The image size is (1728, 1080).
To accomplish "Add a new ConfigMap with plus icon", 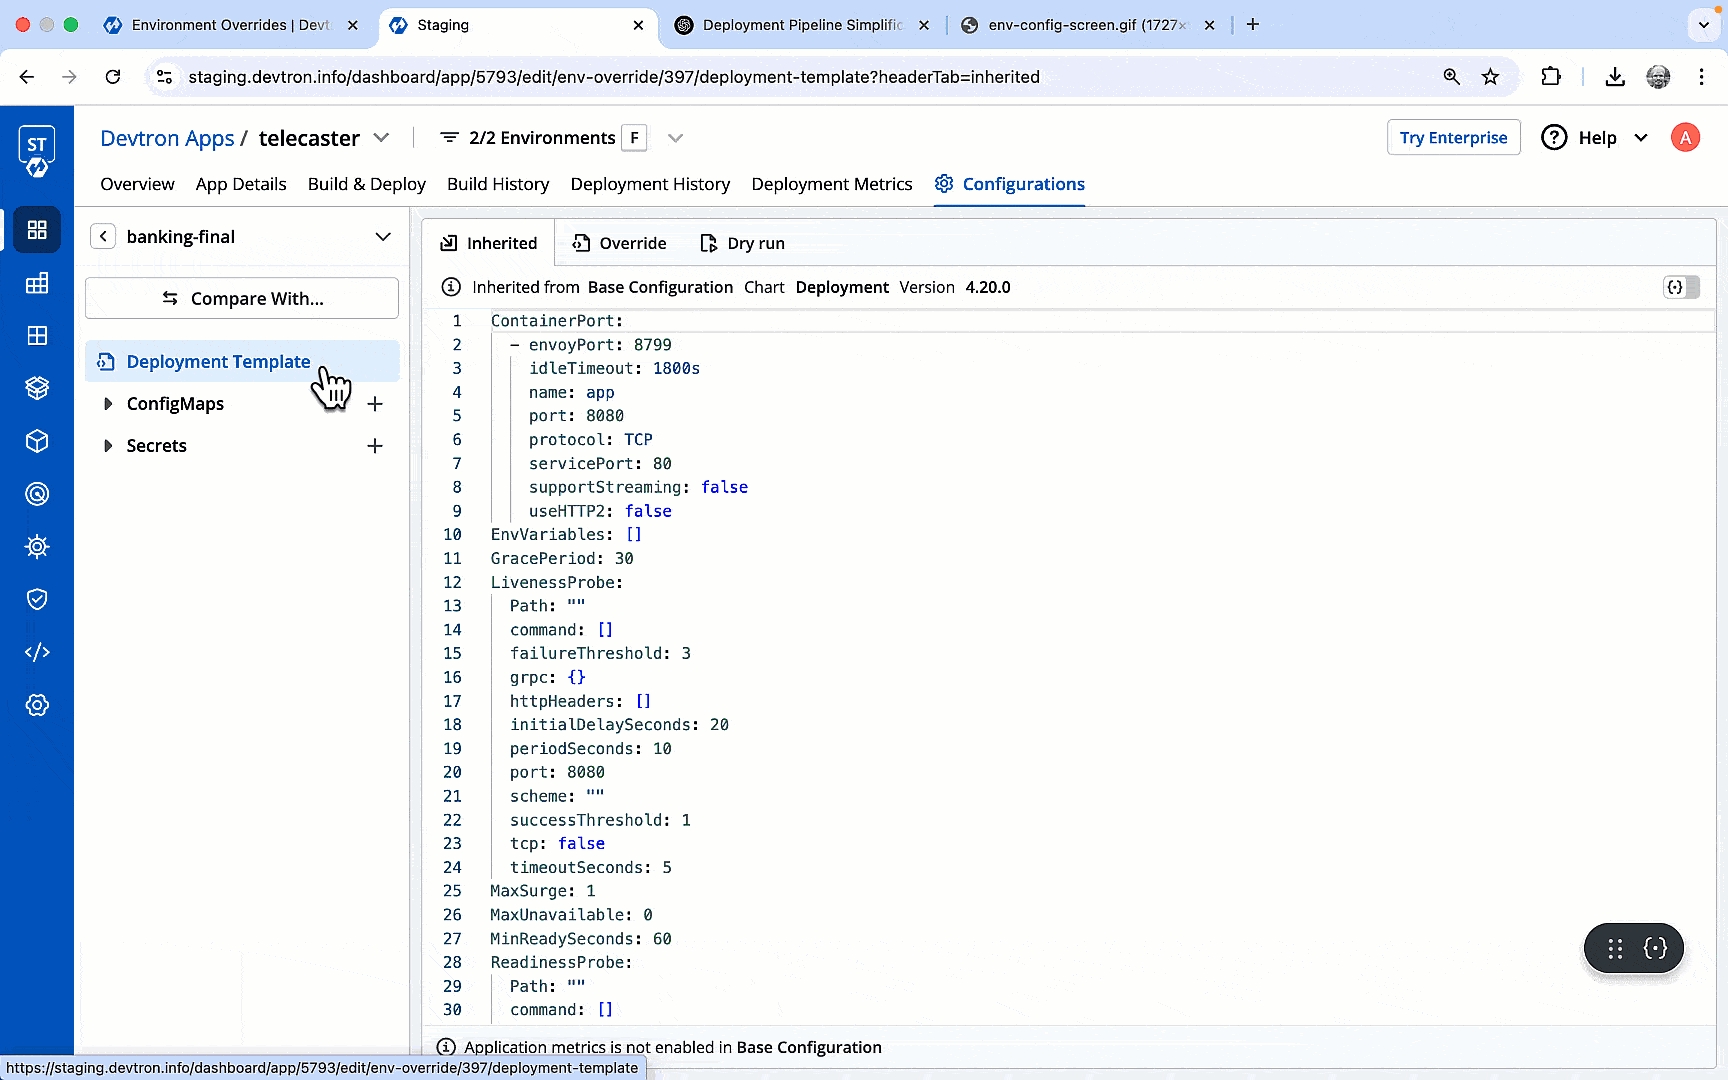I will coord(375,404).
